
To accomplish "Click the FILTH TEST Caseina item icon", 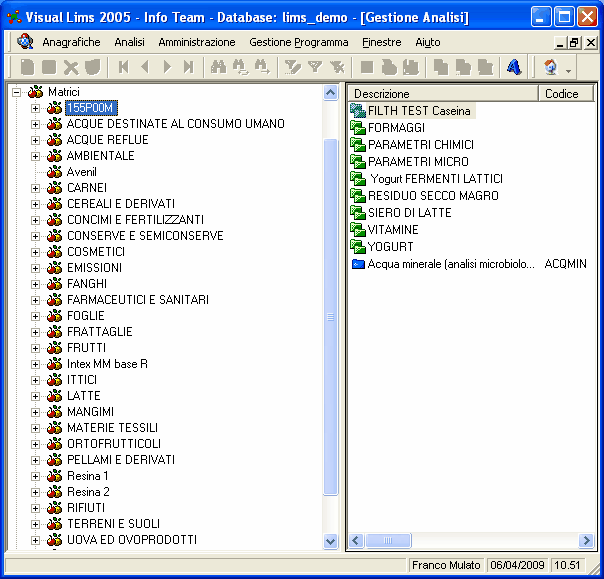I will point(358,111).
